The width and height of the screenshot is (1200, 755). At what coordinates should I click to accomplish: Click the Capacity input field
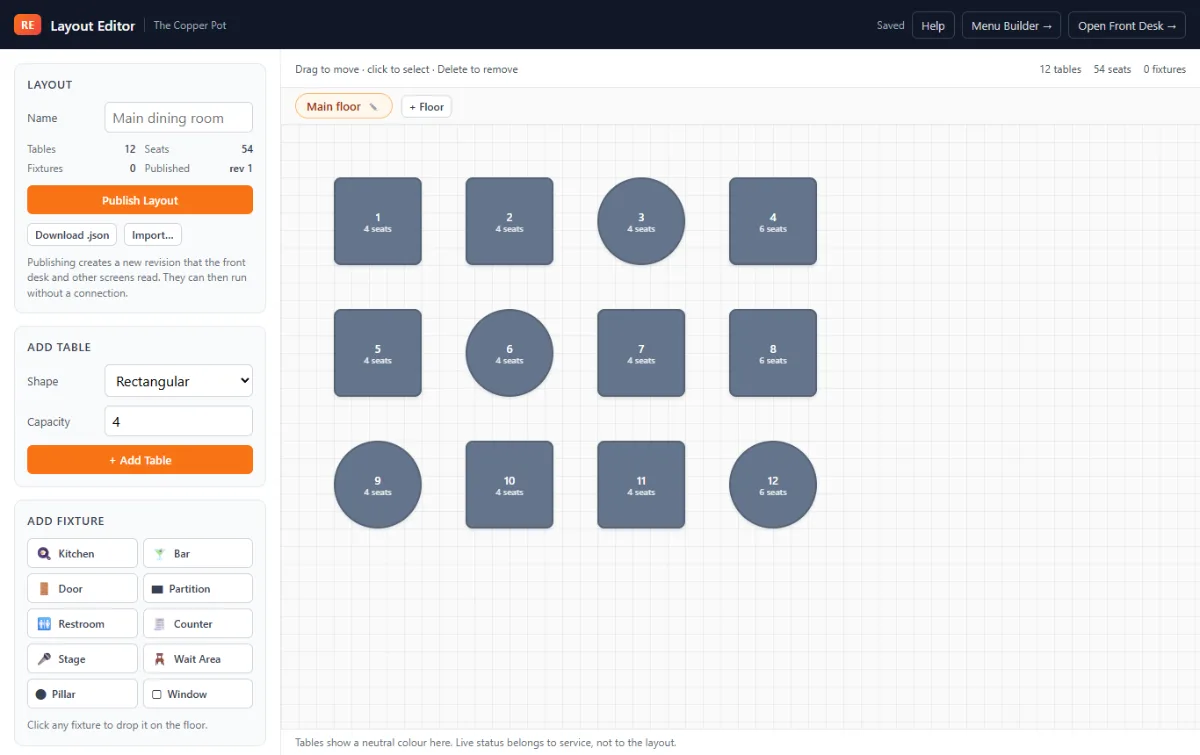179,422
